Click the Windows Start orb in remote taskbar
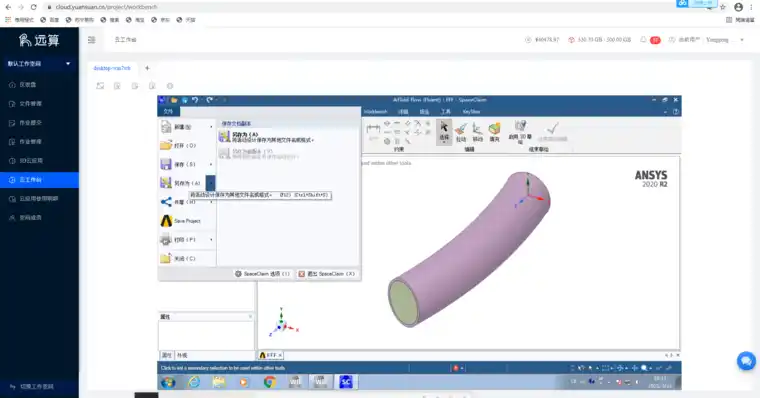Image resolution: width=760 pixels, height=398 pixels. click(x=168, y=382)
